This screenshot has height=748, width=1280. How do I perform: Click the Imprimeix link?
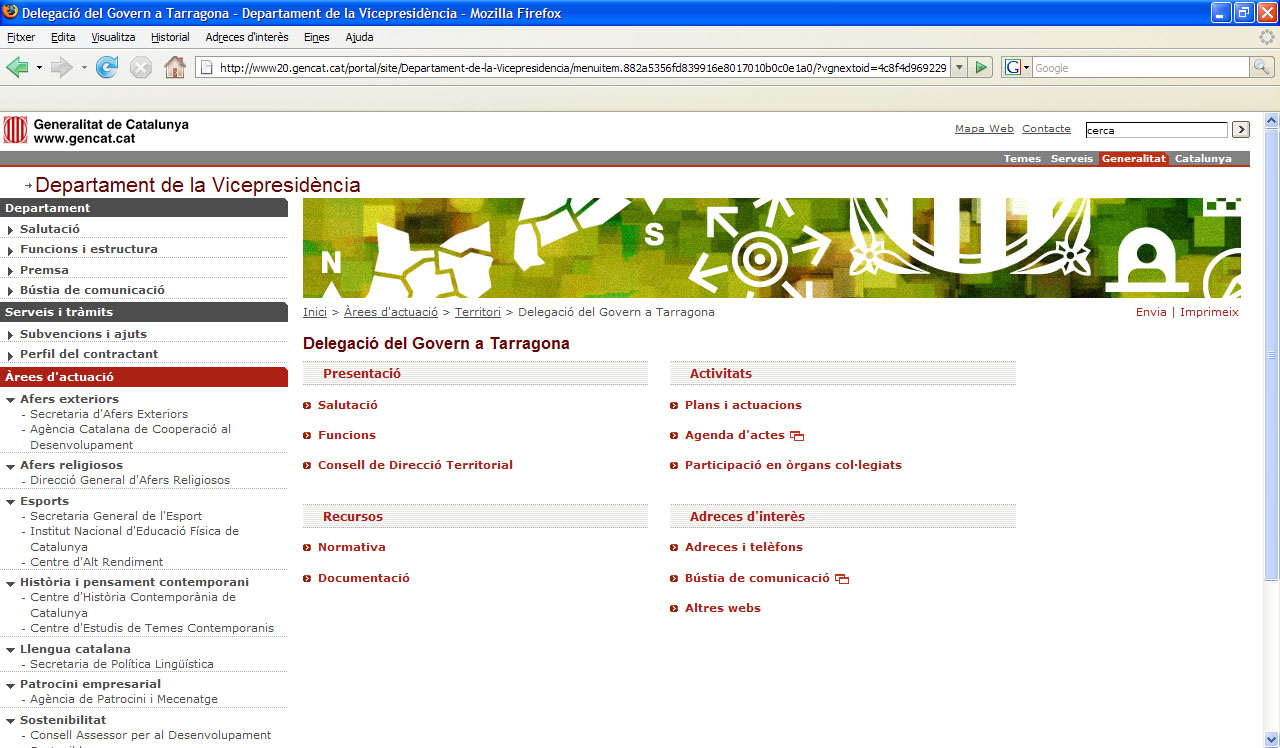1209,312
